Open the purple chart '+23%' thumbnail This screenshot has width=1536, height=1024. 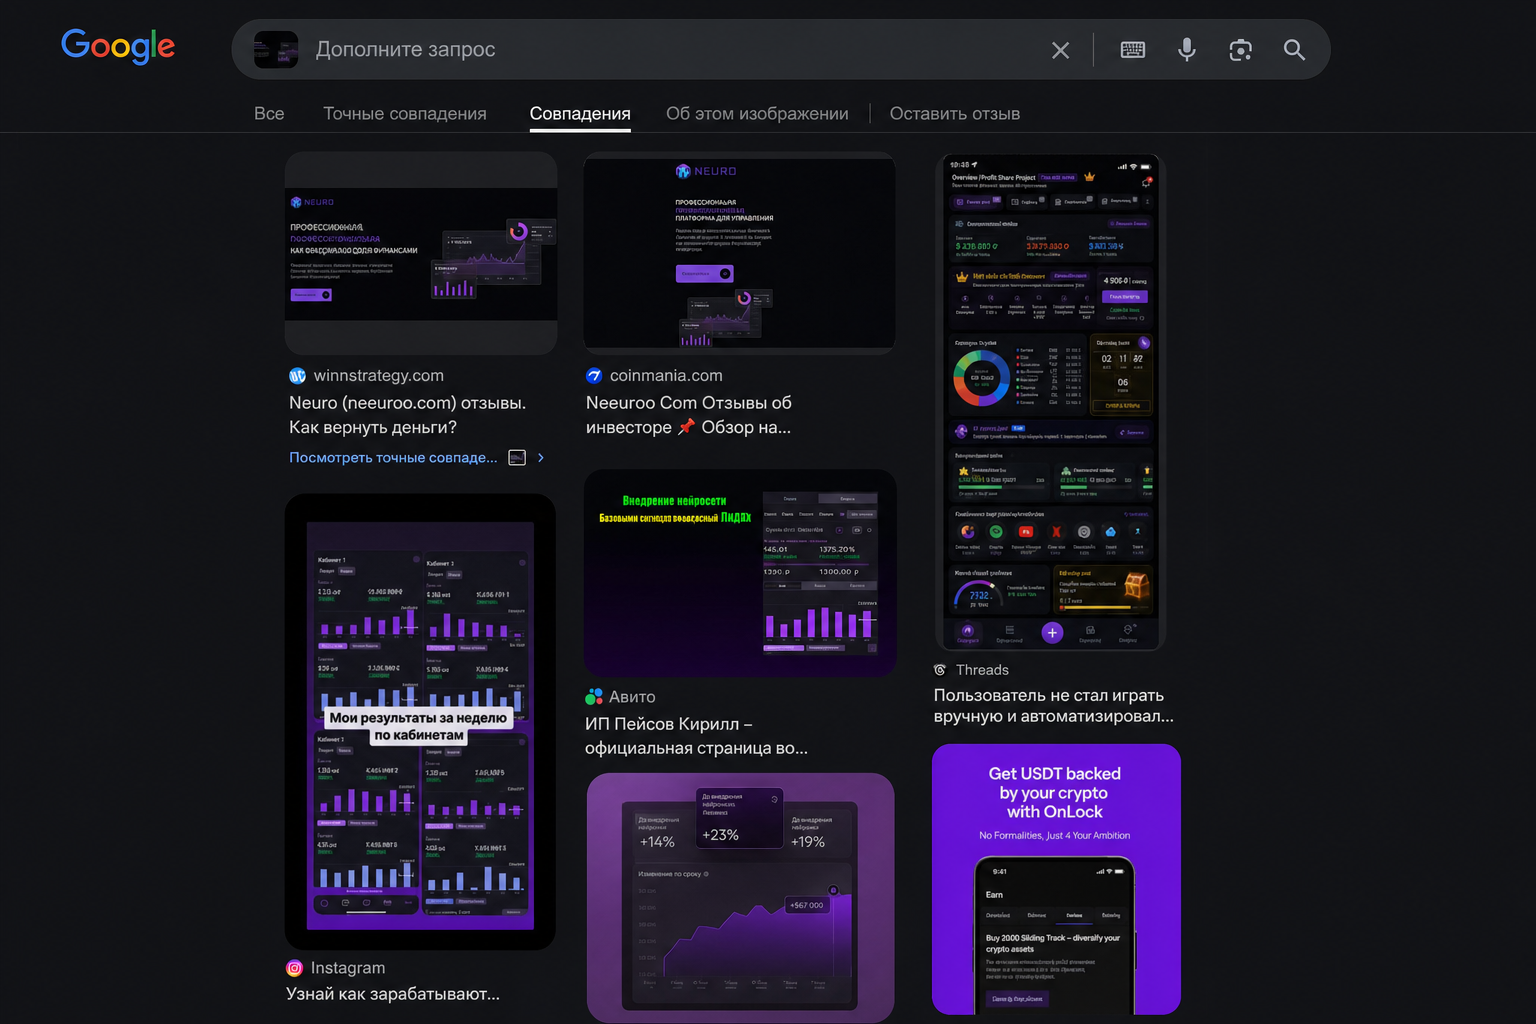click(x=740, y=898)
